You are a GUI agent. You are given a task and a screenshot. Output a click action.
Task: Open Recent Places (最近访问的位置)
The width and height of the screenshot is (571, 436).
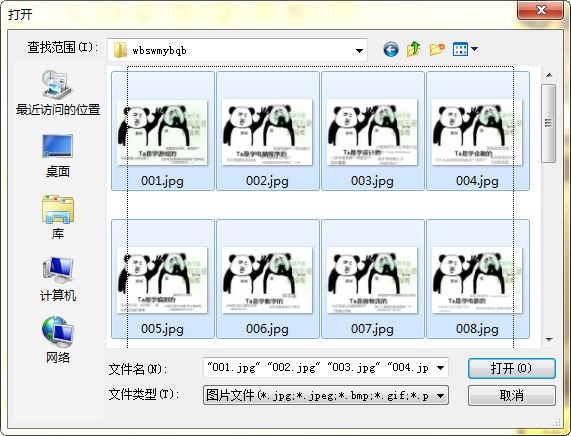(x=58, y=93)
